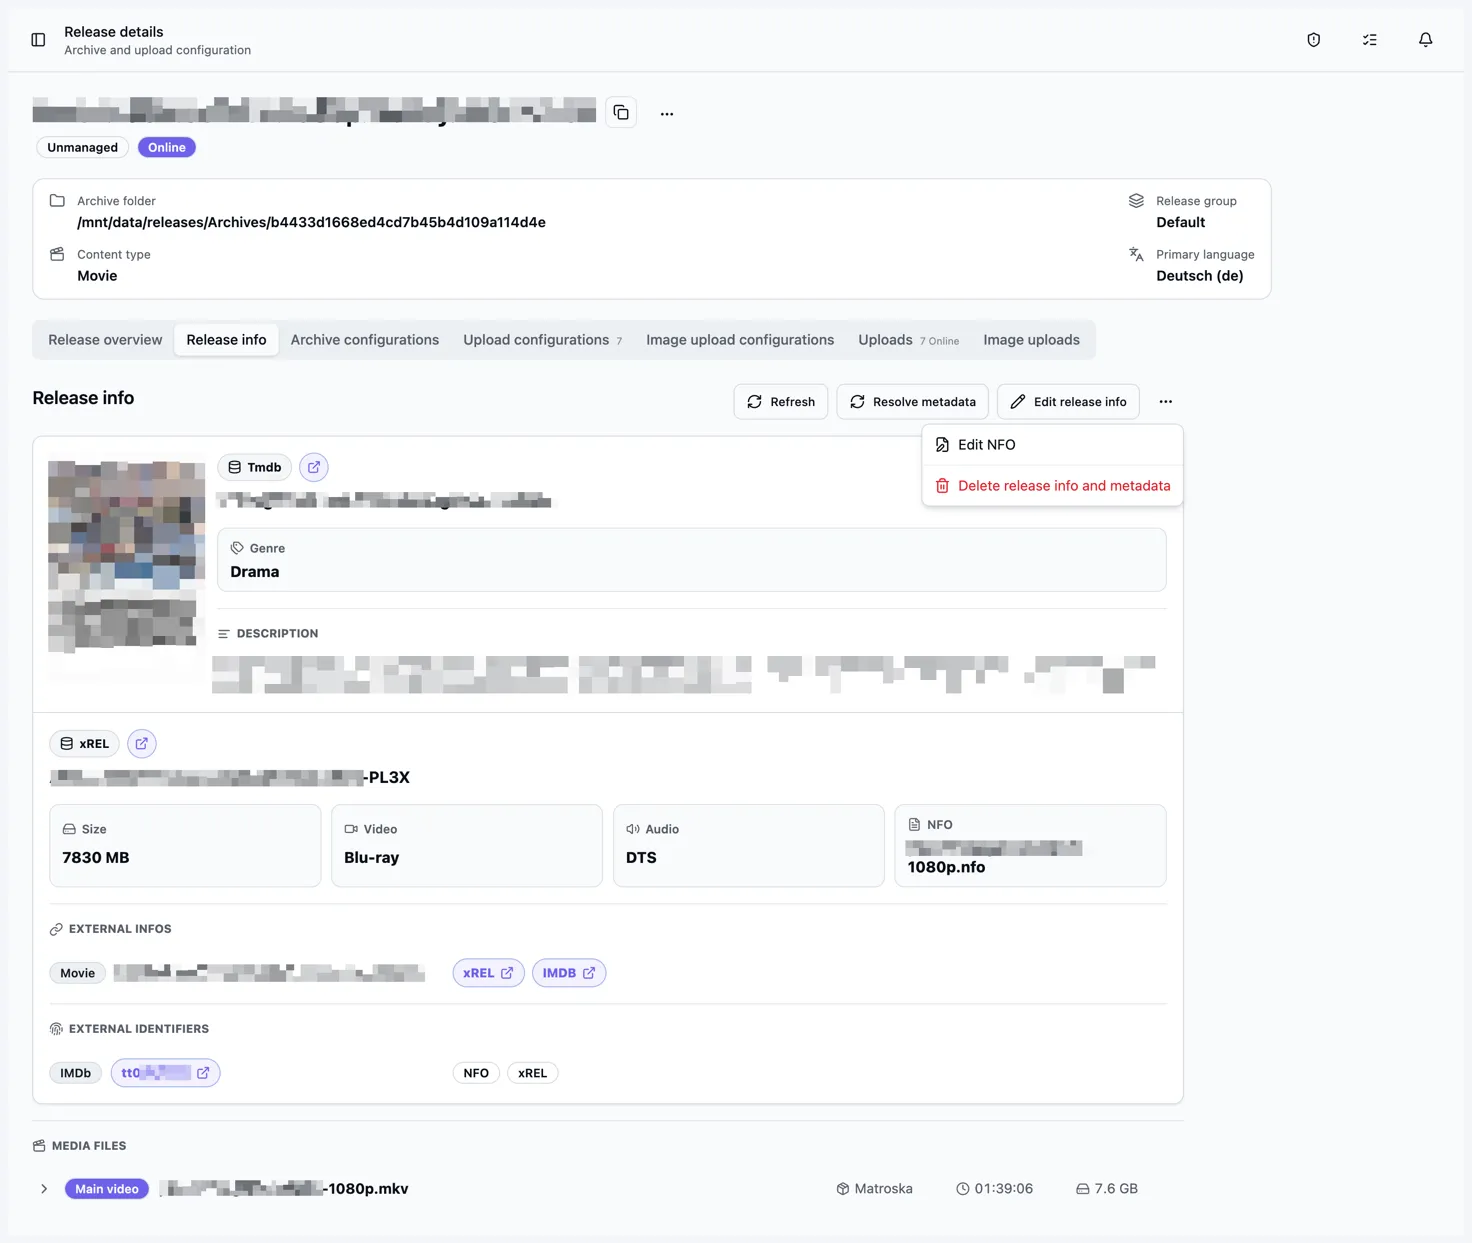Image resolution: width=1472 pixels, height=1243 pixels.
Task: Click the Matroska container label
Action: (875, 1189)
